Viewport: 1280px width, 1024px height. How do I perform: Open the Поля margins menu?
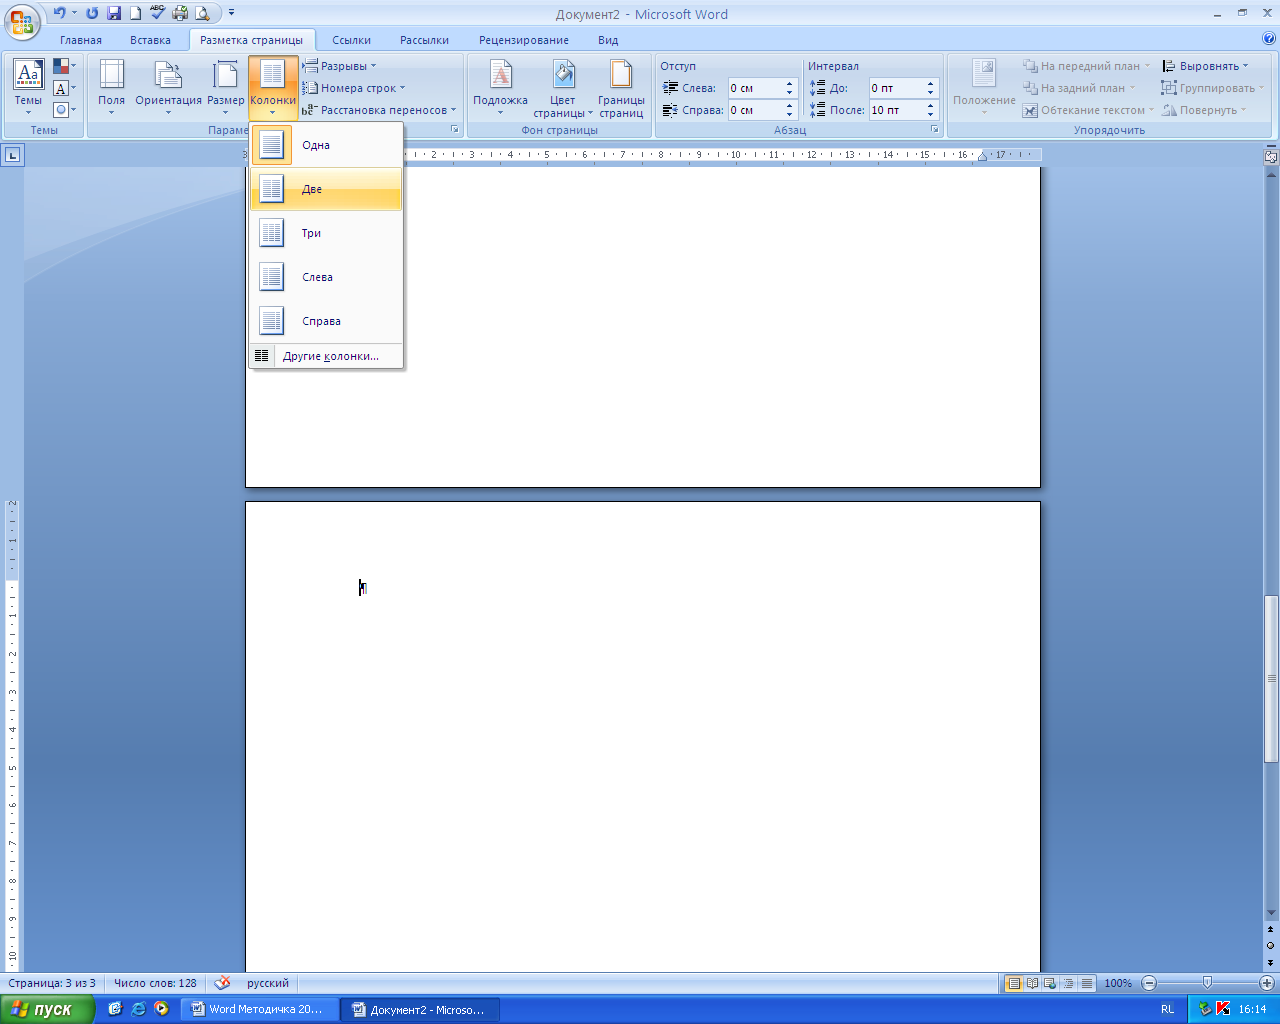[x=111, y=87]
